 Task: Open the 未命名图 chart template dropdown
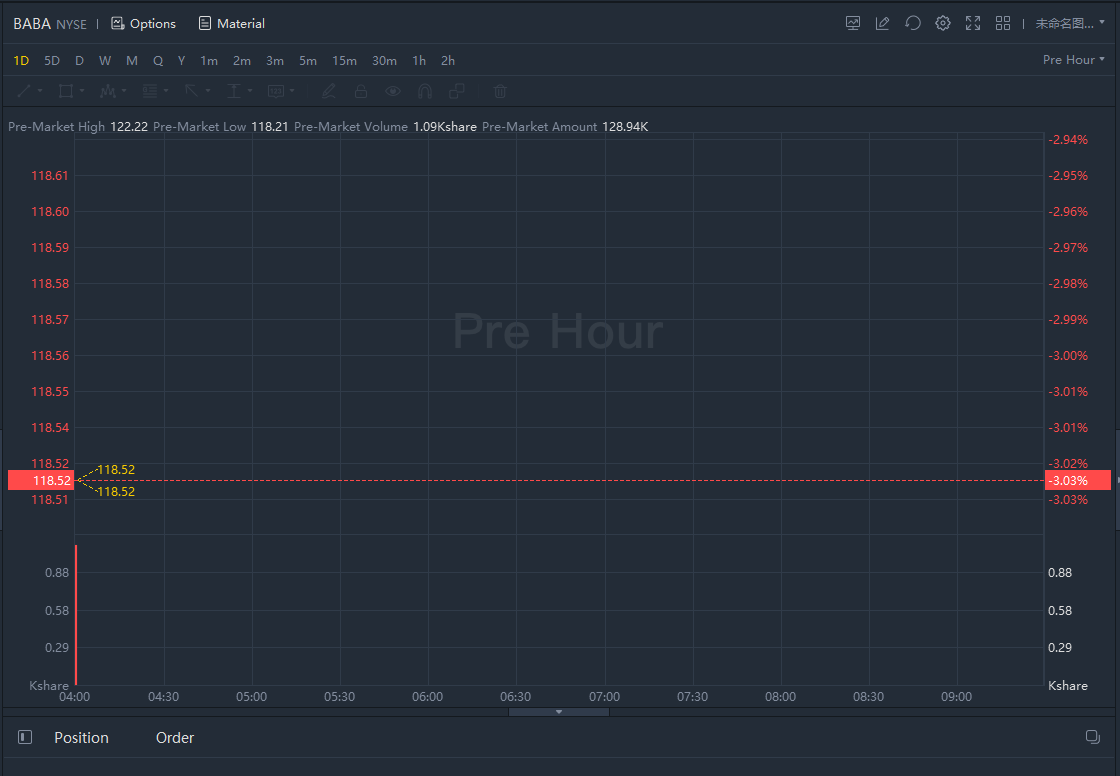1070,23
